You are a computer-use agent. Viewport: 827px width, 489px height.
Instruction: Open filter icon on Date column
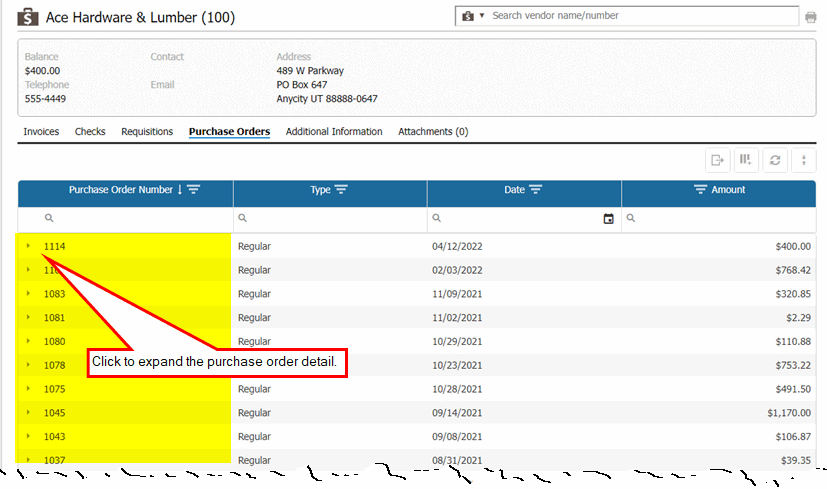pos(536,189)
